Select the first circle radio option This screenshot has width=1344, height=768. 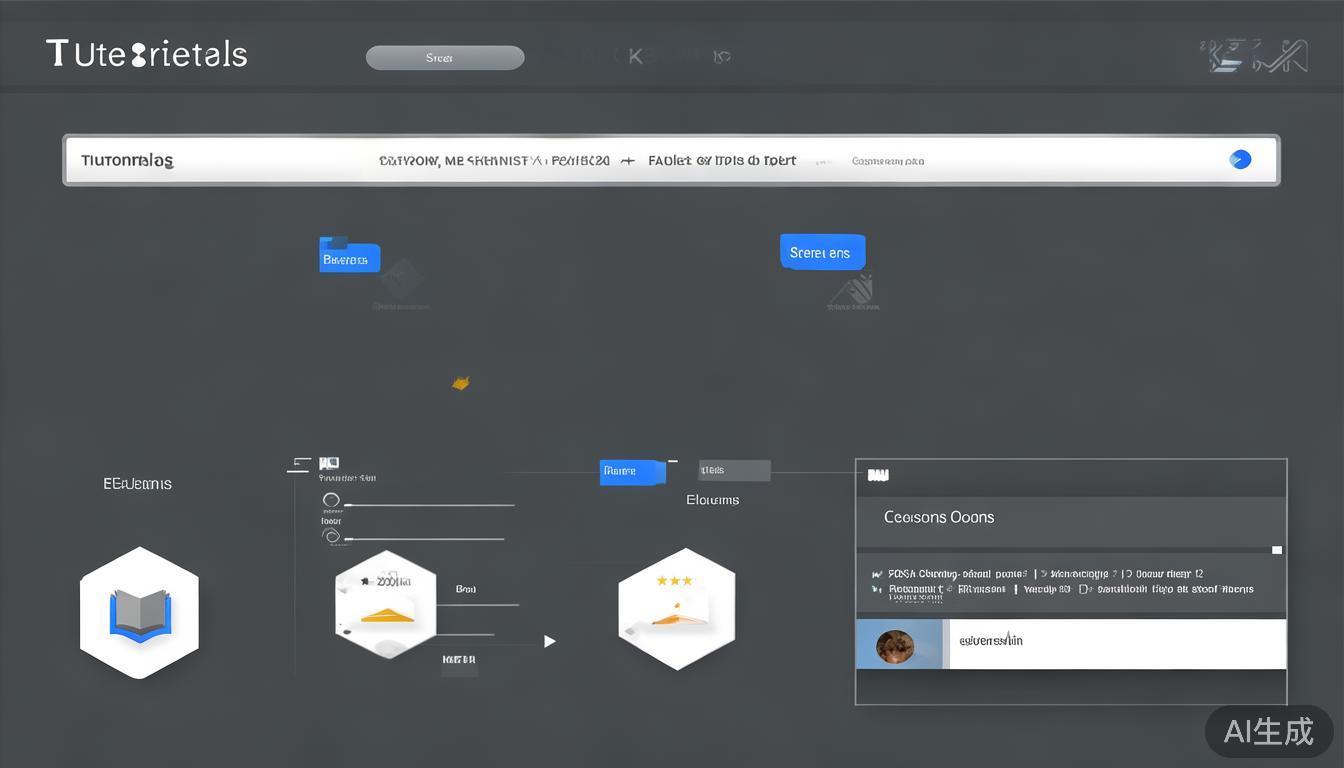point(331,500)
